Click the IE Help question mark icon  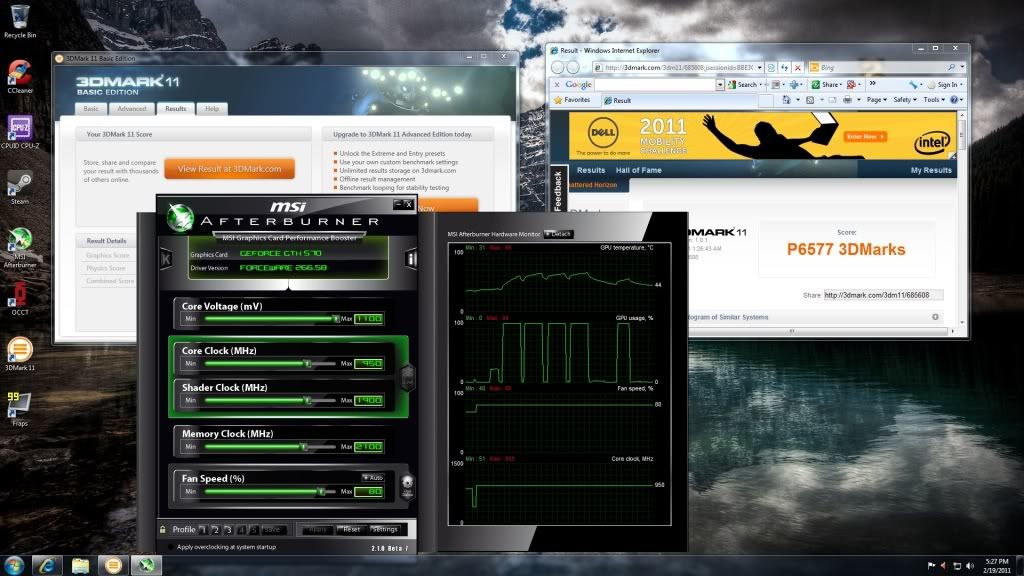pyautogui.click(x=954, y=100)
